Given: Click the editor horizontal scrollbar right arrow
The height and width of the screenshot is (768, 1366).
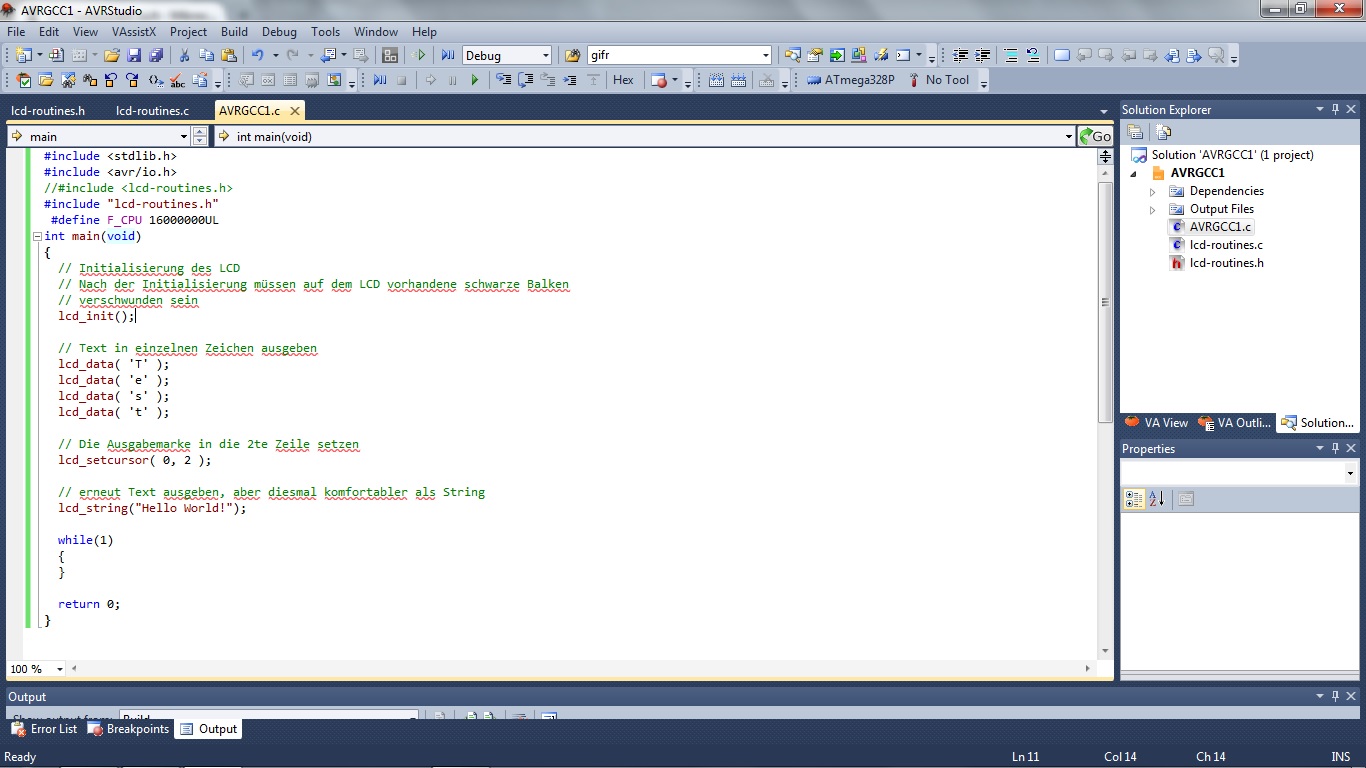Looking at the screenshot, I should [1089, 669].
